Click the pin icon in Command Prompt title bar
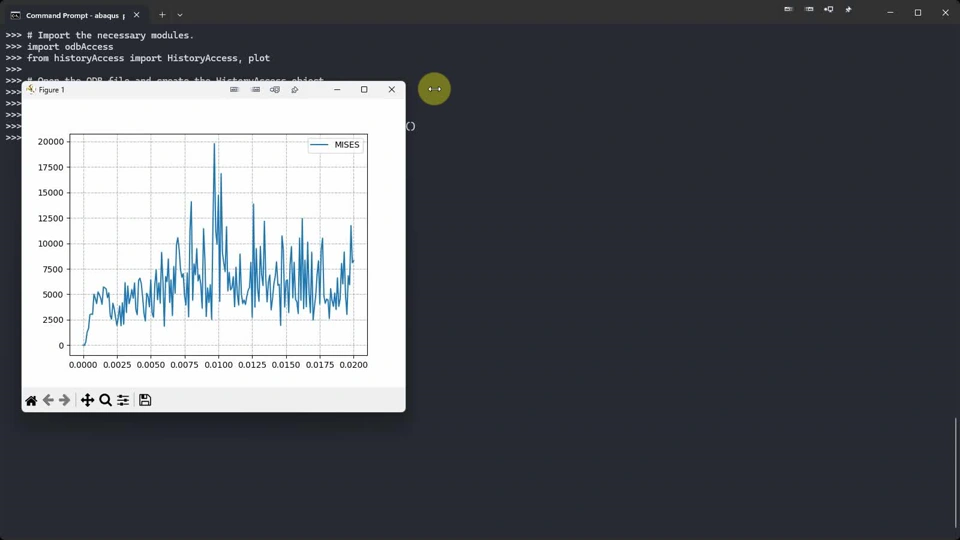 click(848, 10)
